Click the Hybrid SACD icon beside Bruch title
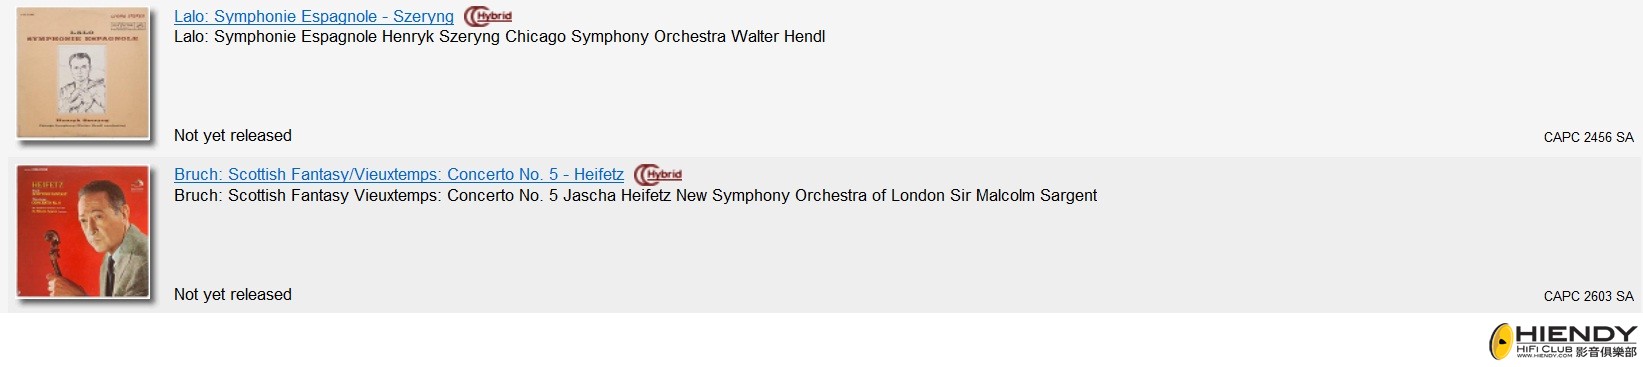 pyautogui.click(x=658, y=175)
